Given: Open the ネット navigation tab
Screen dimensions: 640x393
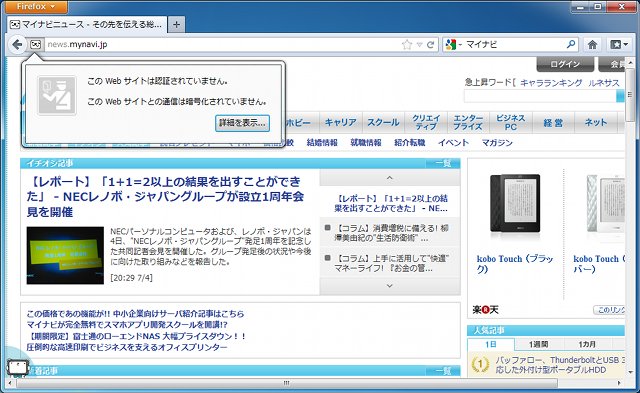Looking at the screenshot, I should (596, 122).
